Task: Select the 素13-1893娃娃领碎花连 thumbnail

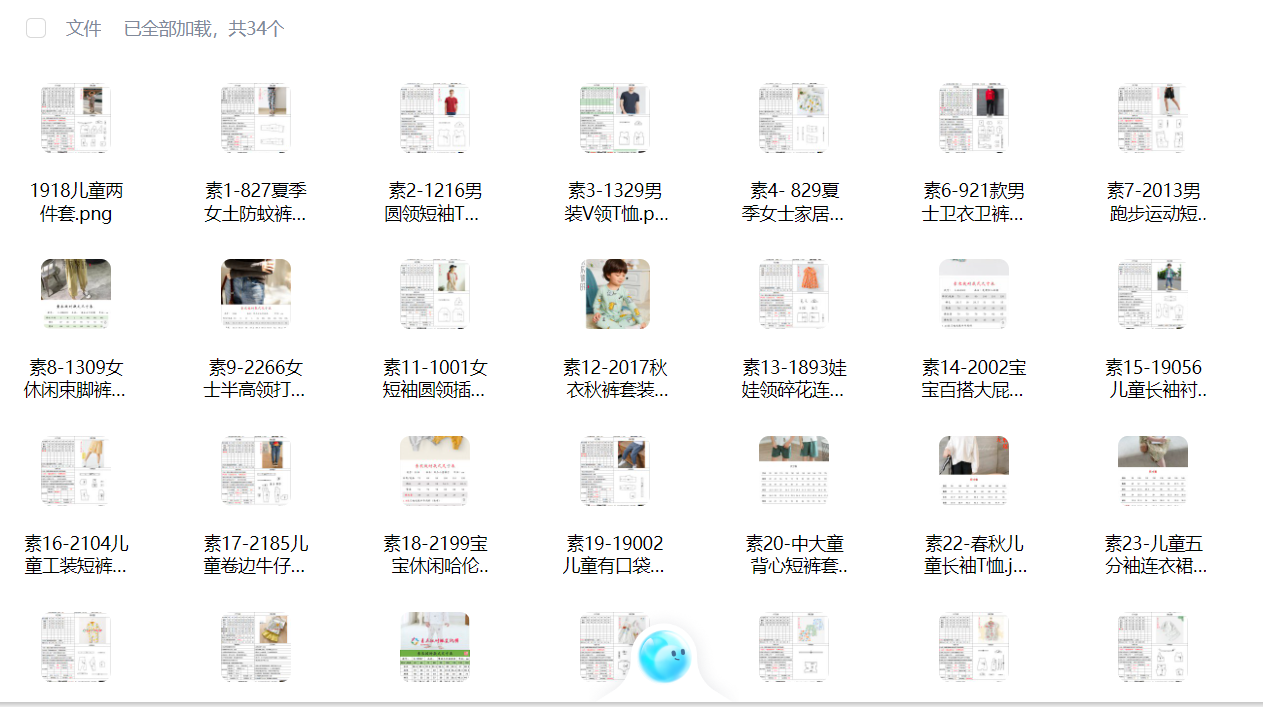Action: point(794,294)
